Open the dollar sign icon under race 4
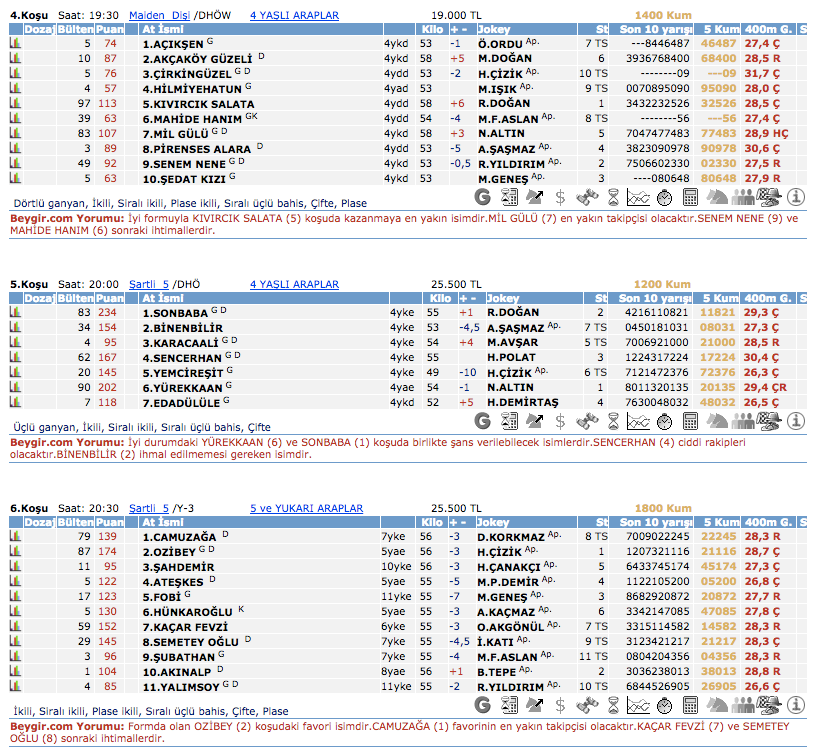 [561, 197]
